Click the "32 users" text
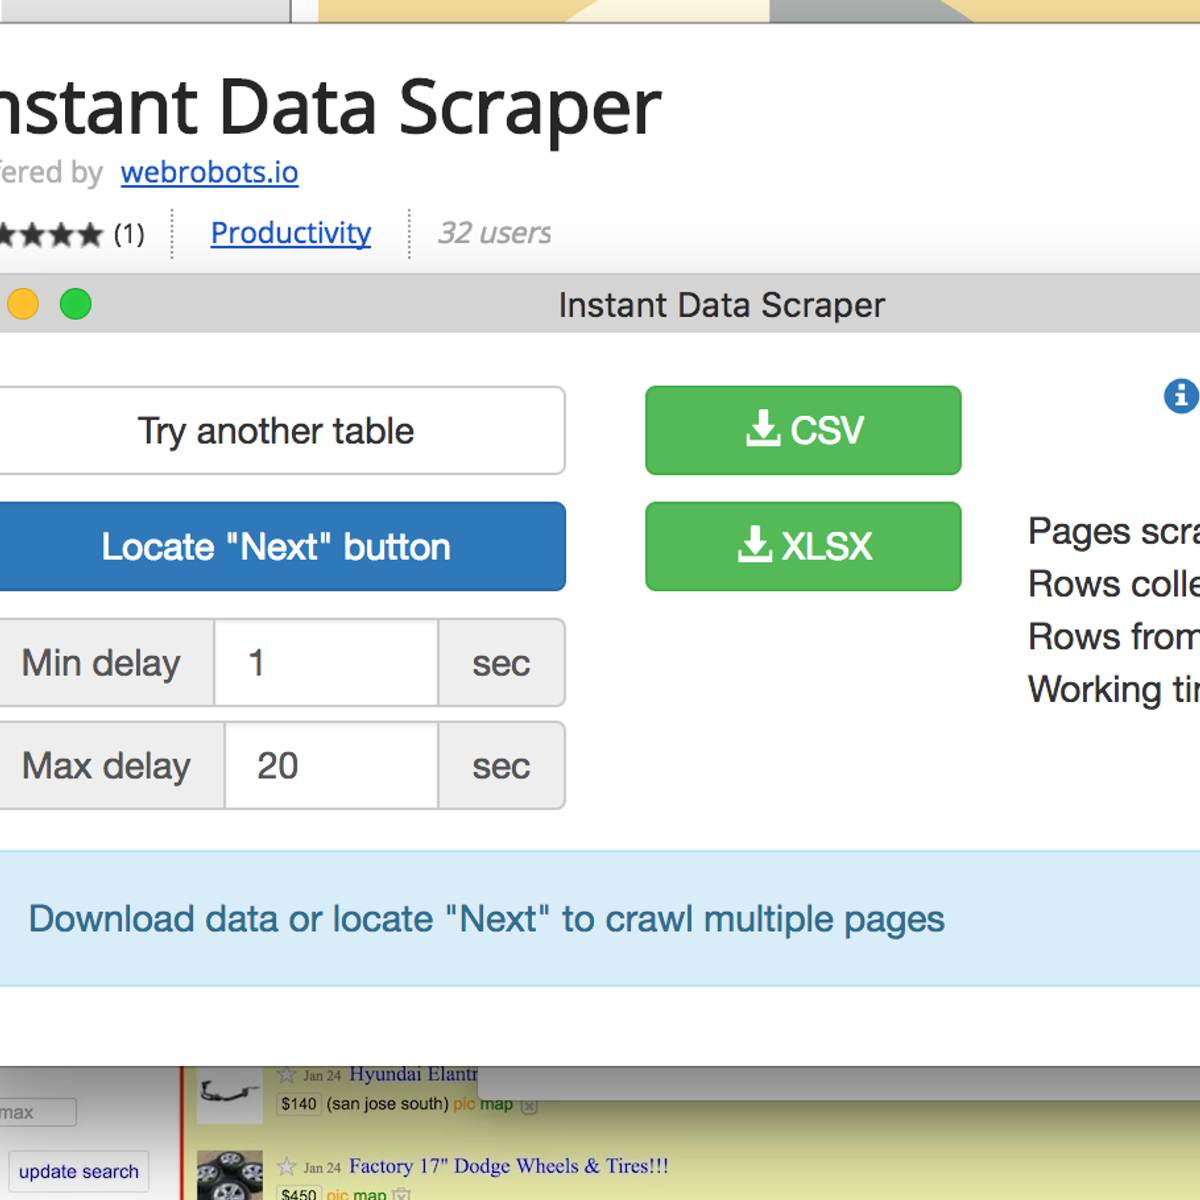Image resolution: width=1200 pixels, height=1200 pixels. point(494,233)
